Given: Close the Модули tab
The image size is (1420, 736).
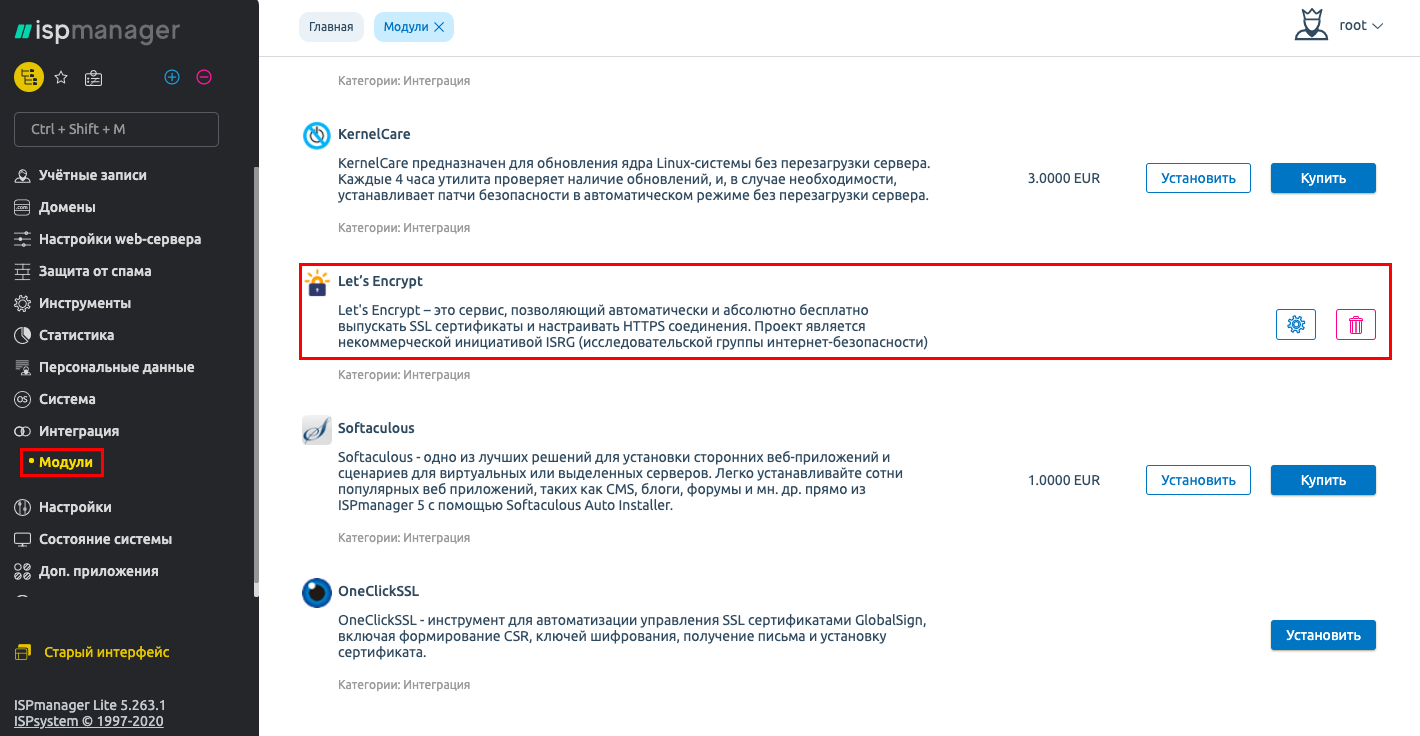Looking at the screenshot, I should [439, 27].
